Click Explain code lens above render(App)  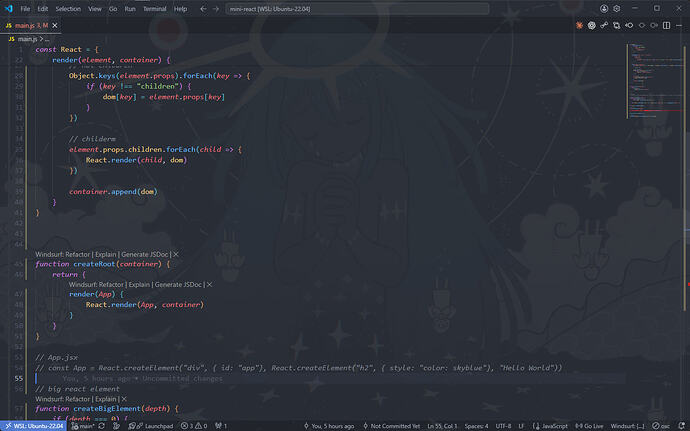point(139,285)
